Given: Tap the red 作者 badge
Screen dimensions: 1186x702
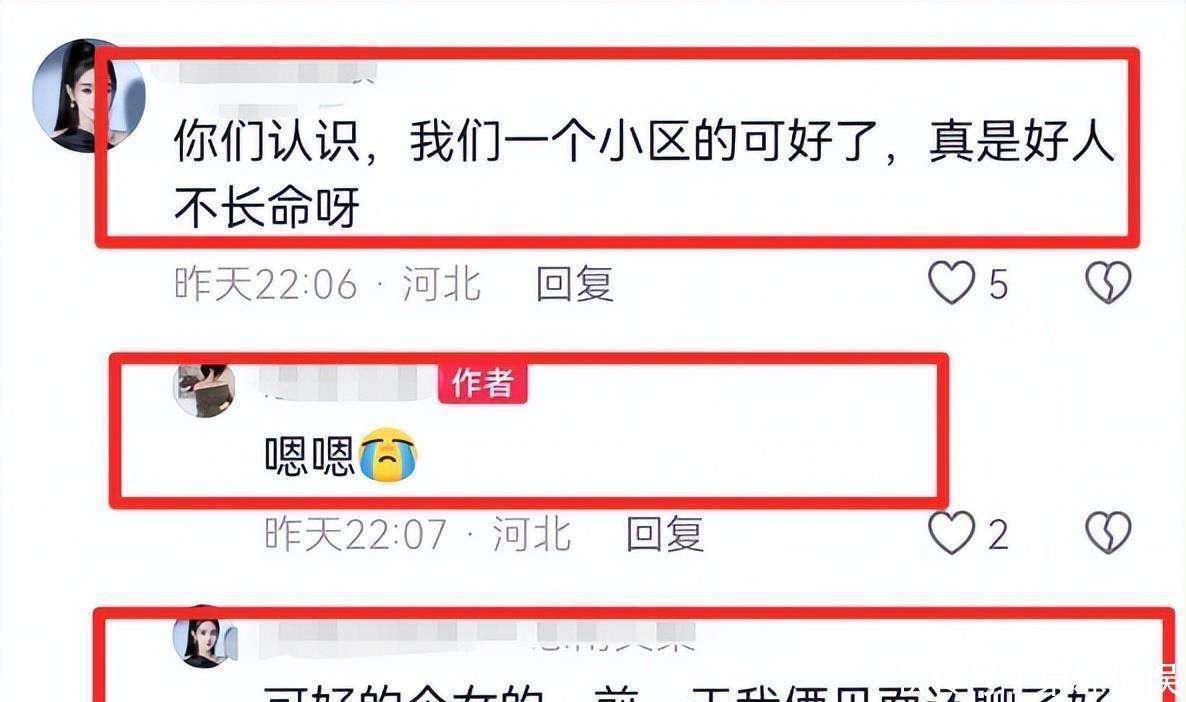Looking at the screenshot, I should tap(483, 382).
